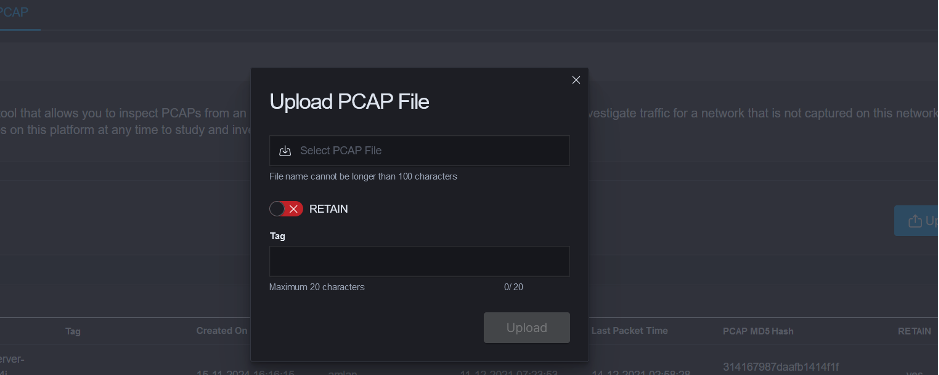Click the MD5 hash value 314167987daafb1414f1f
Screen dimensions: 939x375
point(781,367)
